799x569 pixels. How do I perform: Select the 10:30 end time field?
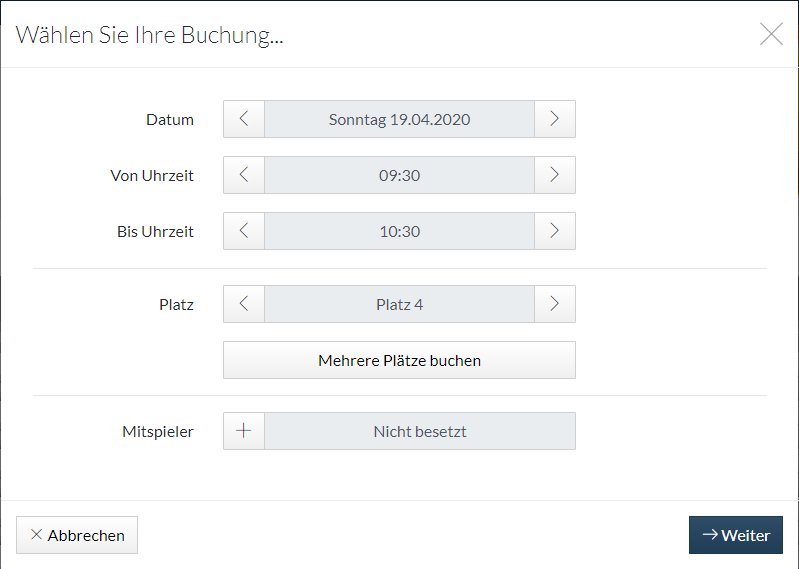tap(400, 231)
